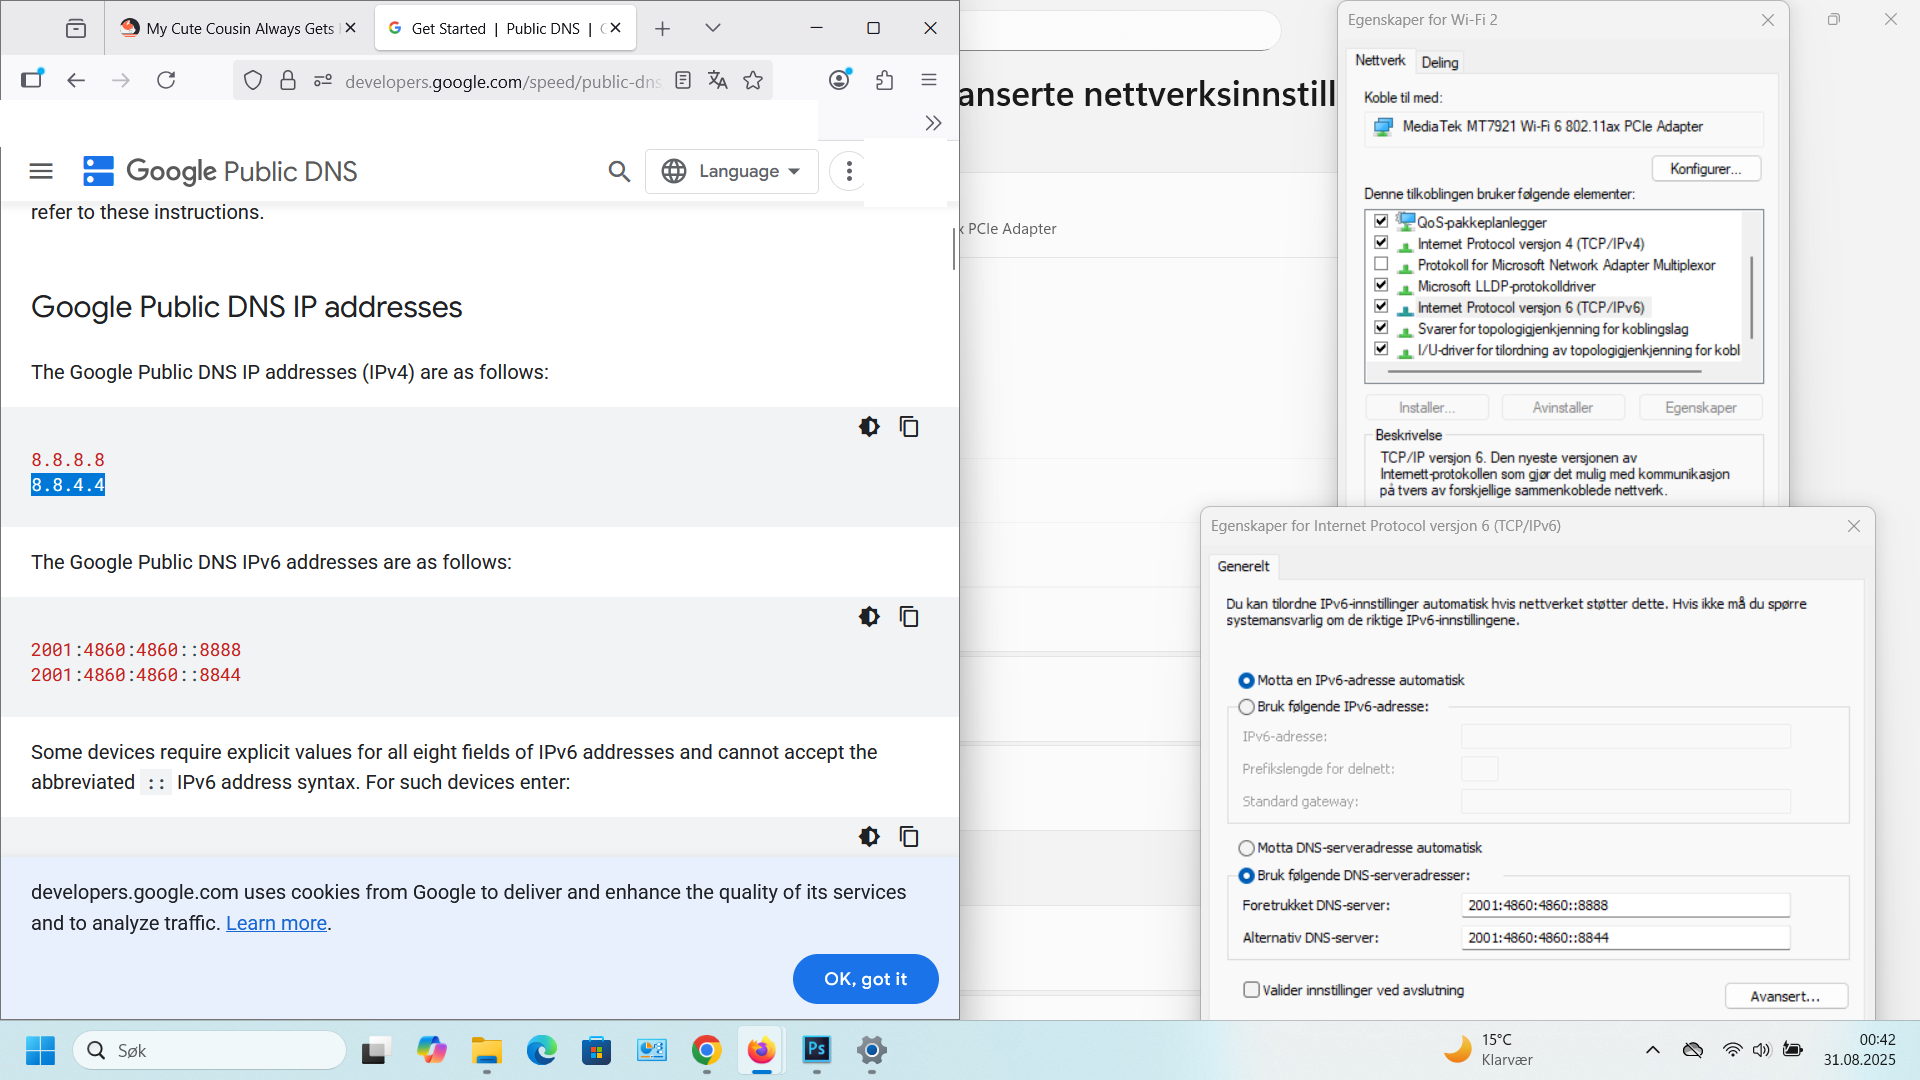This screenshot has height=1080, width=1920.
Task: Click the Windows taskbar Søk box
Action: 210,1050
